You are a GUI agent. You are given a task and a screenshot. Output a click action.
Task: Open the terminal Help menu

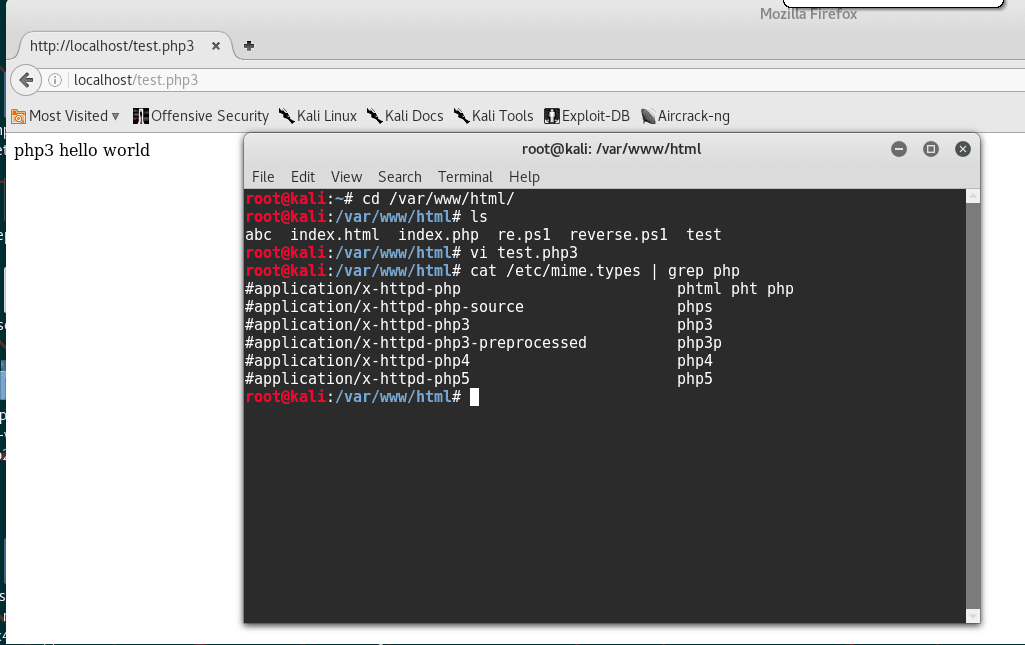point(524,177)
